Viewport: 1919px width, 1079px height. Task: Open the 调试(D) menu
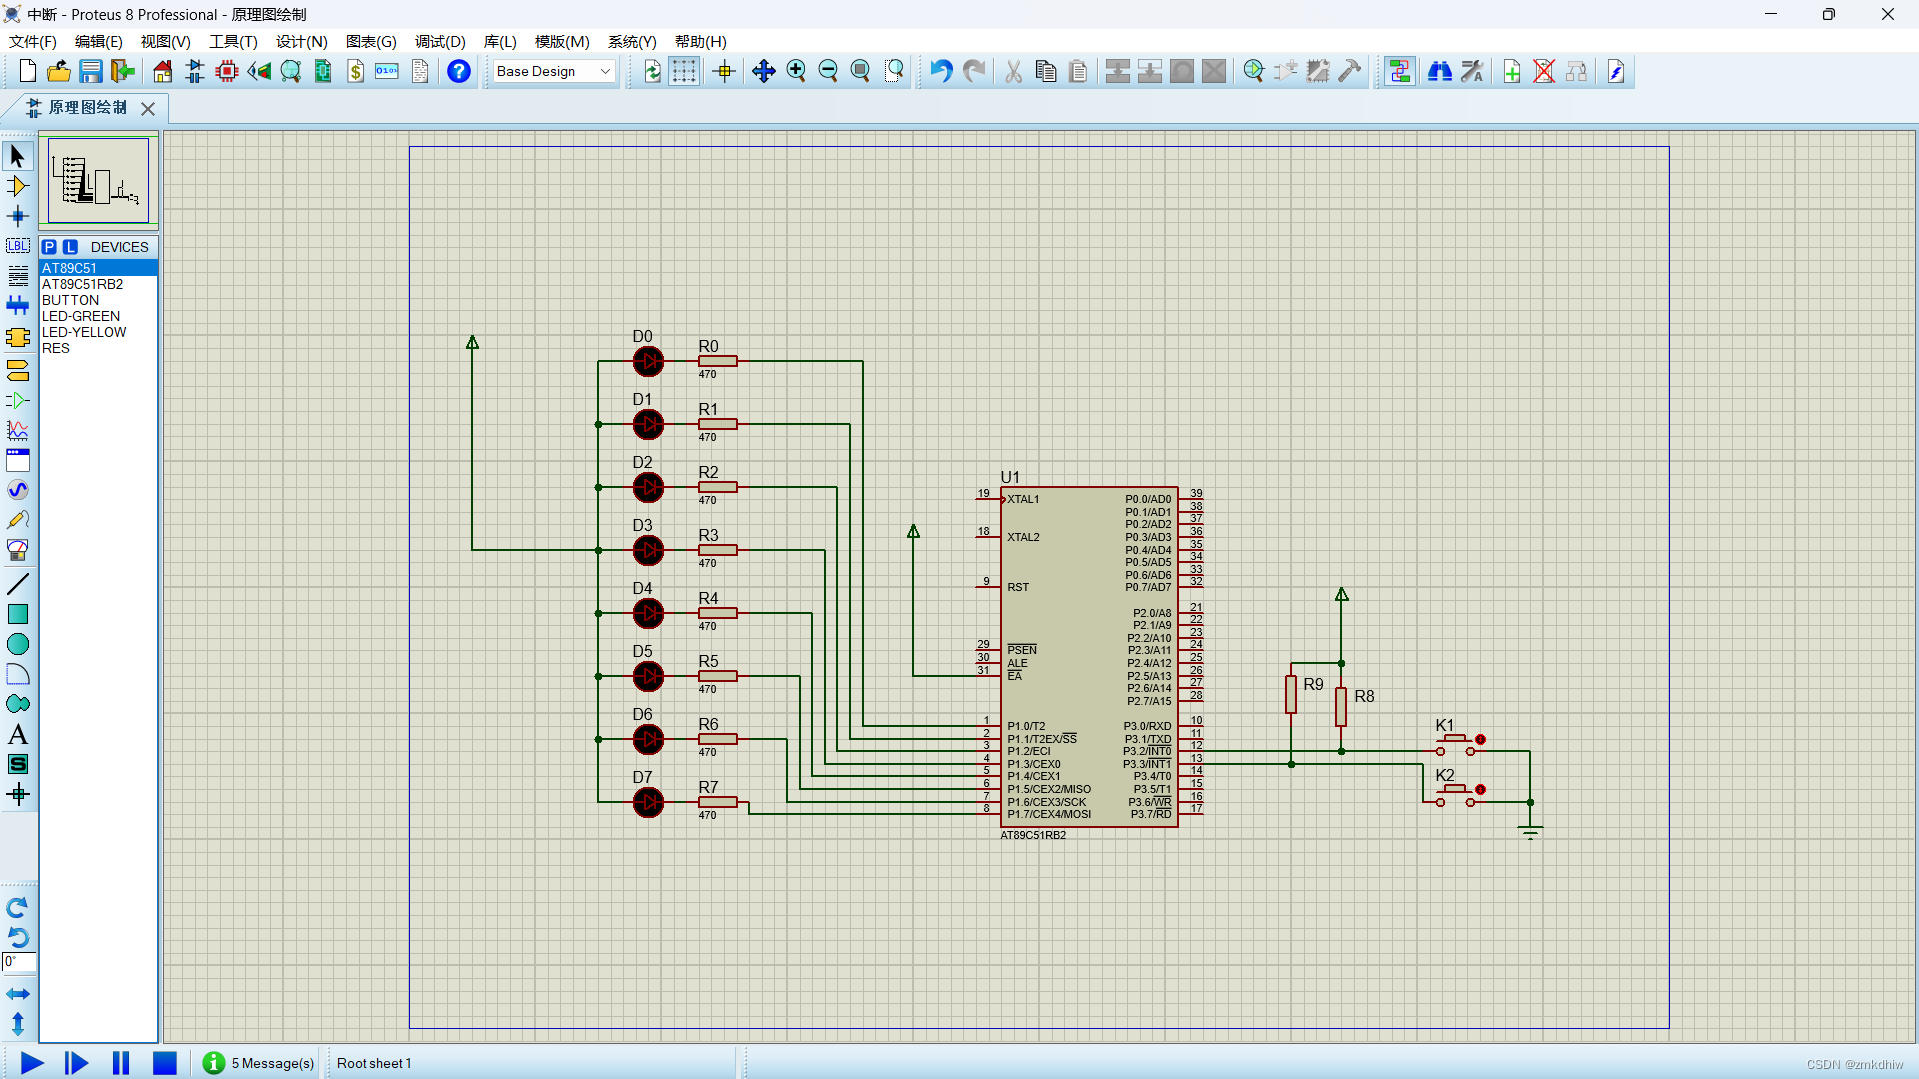point(441,41)
